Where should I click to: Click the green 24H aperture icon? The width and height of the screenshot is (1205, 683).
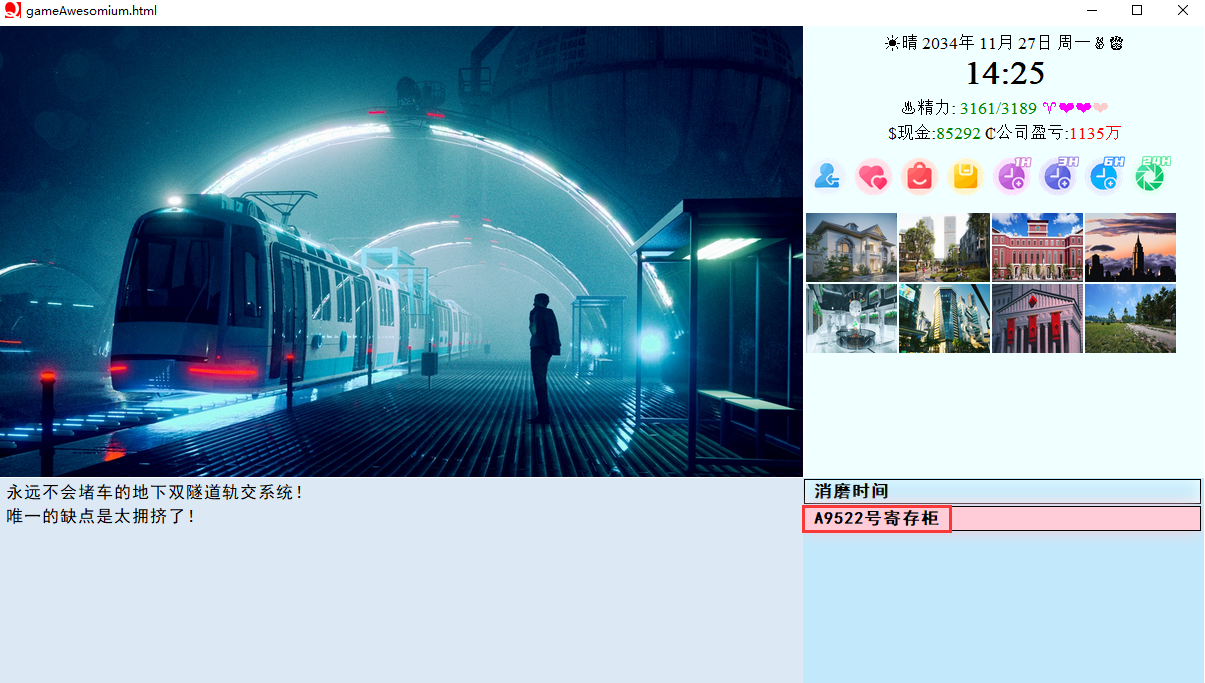[x=1150, y=177]
